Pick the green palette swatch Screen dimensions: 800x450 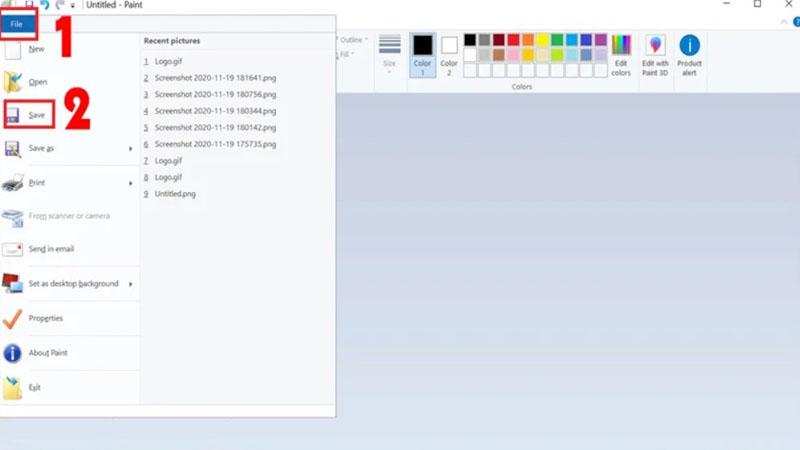(x=557, y=40)
